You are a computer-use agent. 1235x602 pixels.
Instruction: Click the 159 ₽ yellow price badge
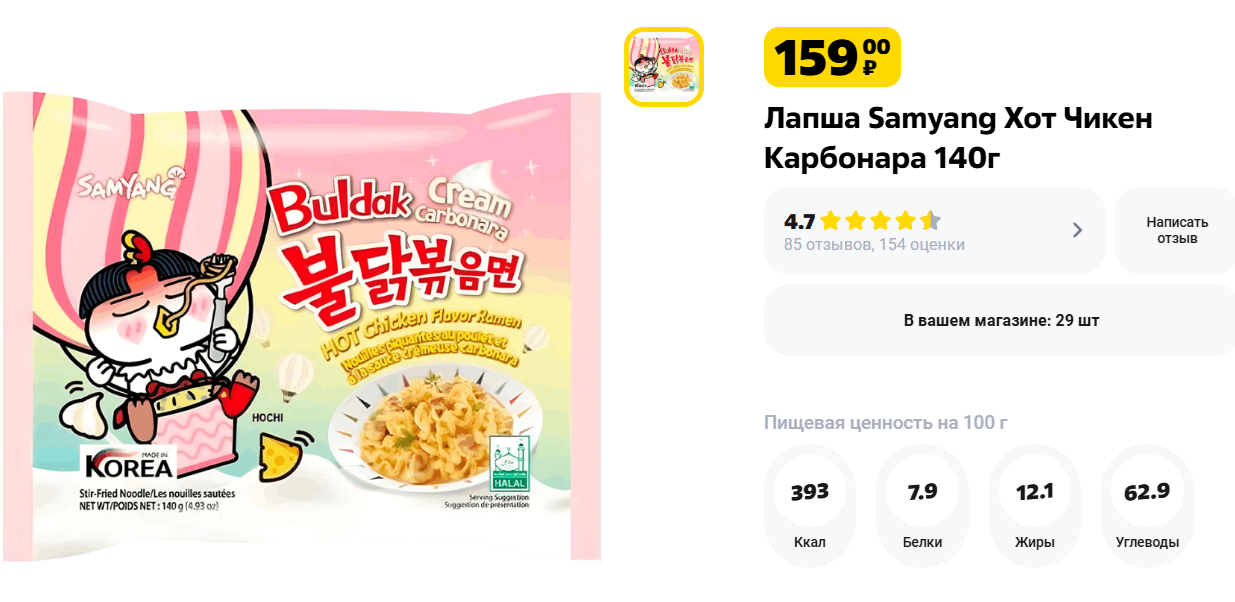click(832, 57)
